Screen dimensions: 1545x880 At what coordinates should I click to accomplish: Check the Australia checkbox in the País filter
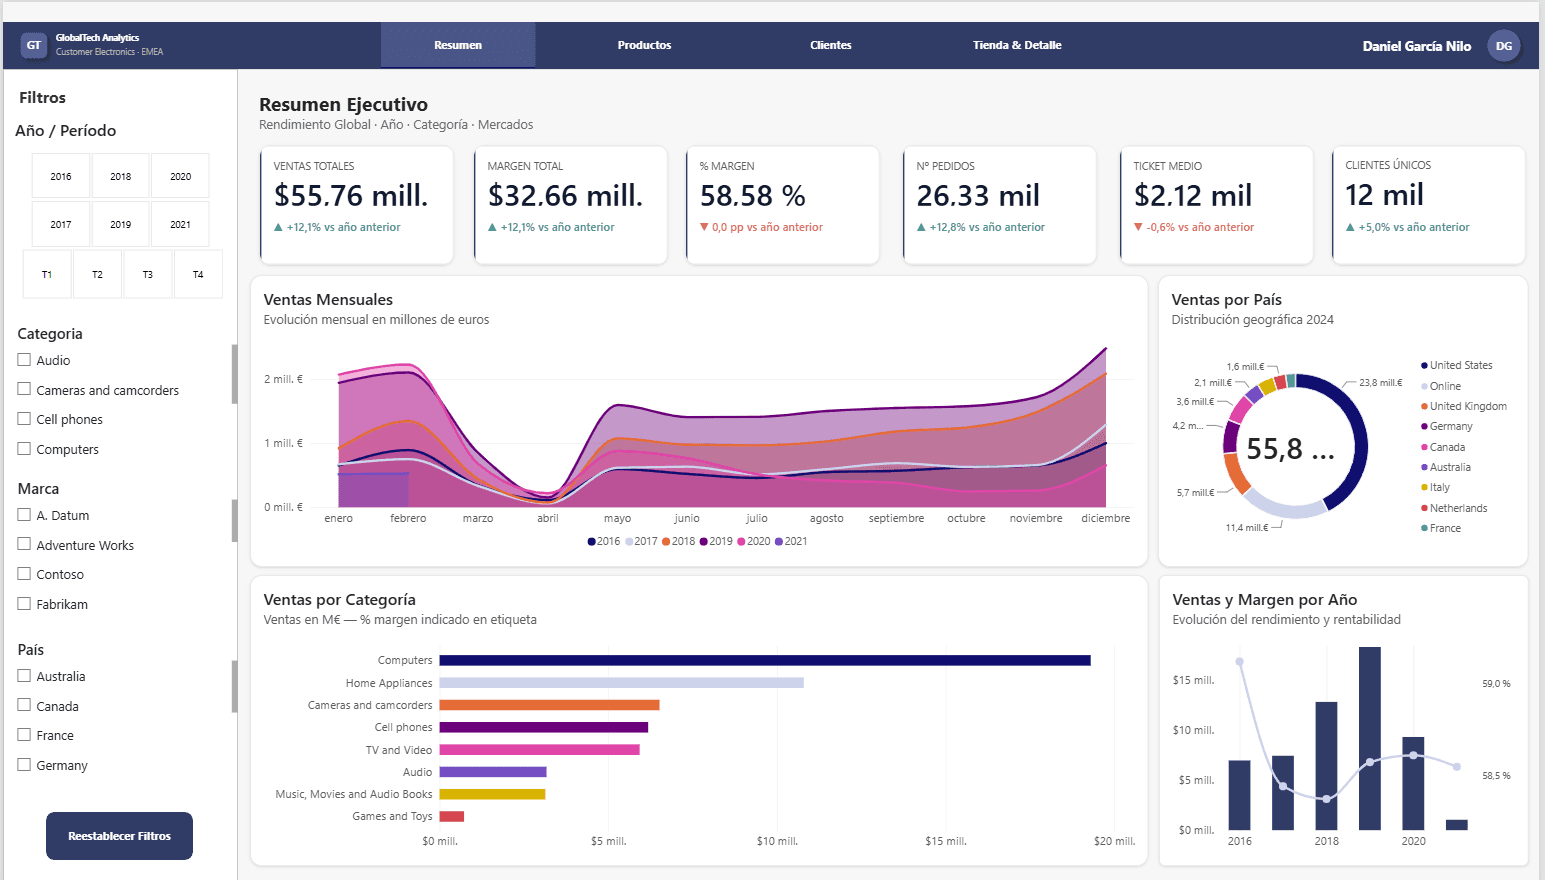click(x=24, y=676)
